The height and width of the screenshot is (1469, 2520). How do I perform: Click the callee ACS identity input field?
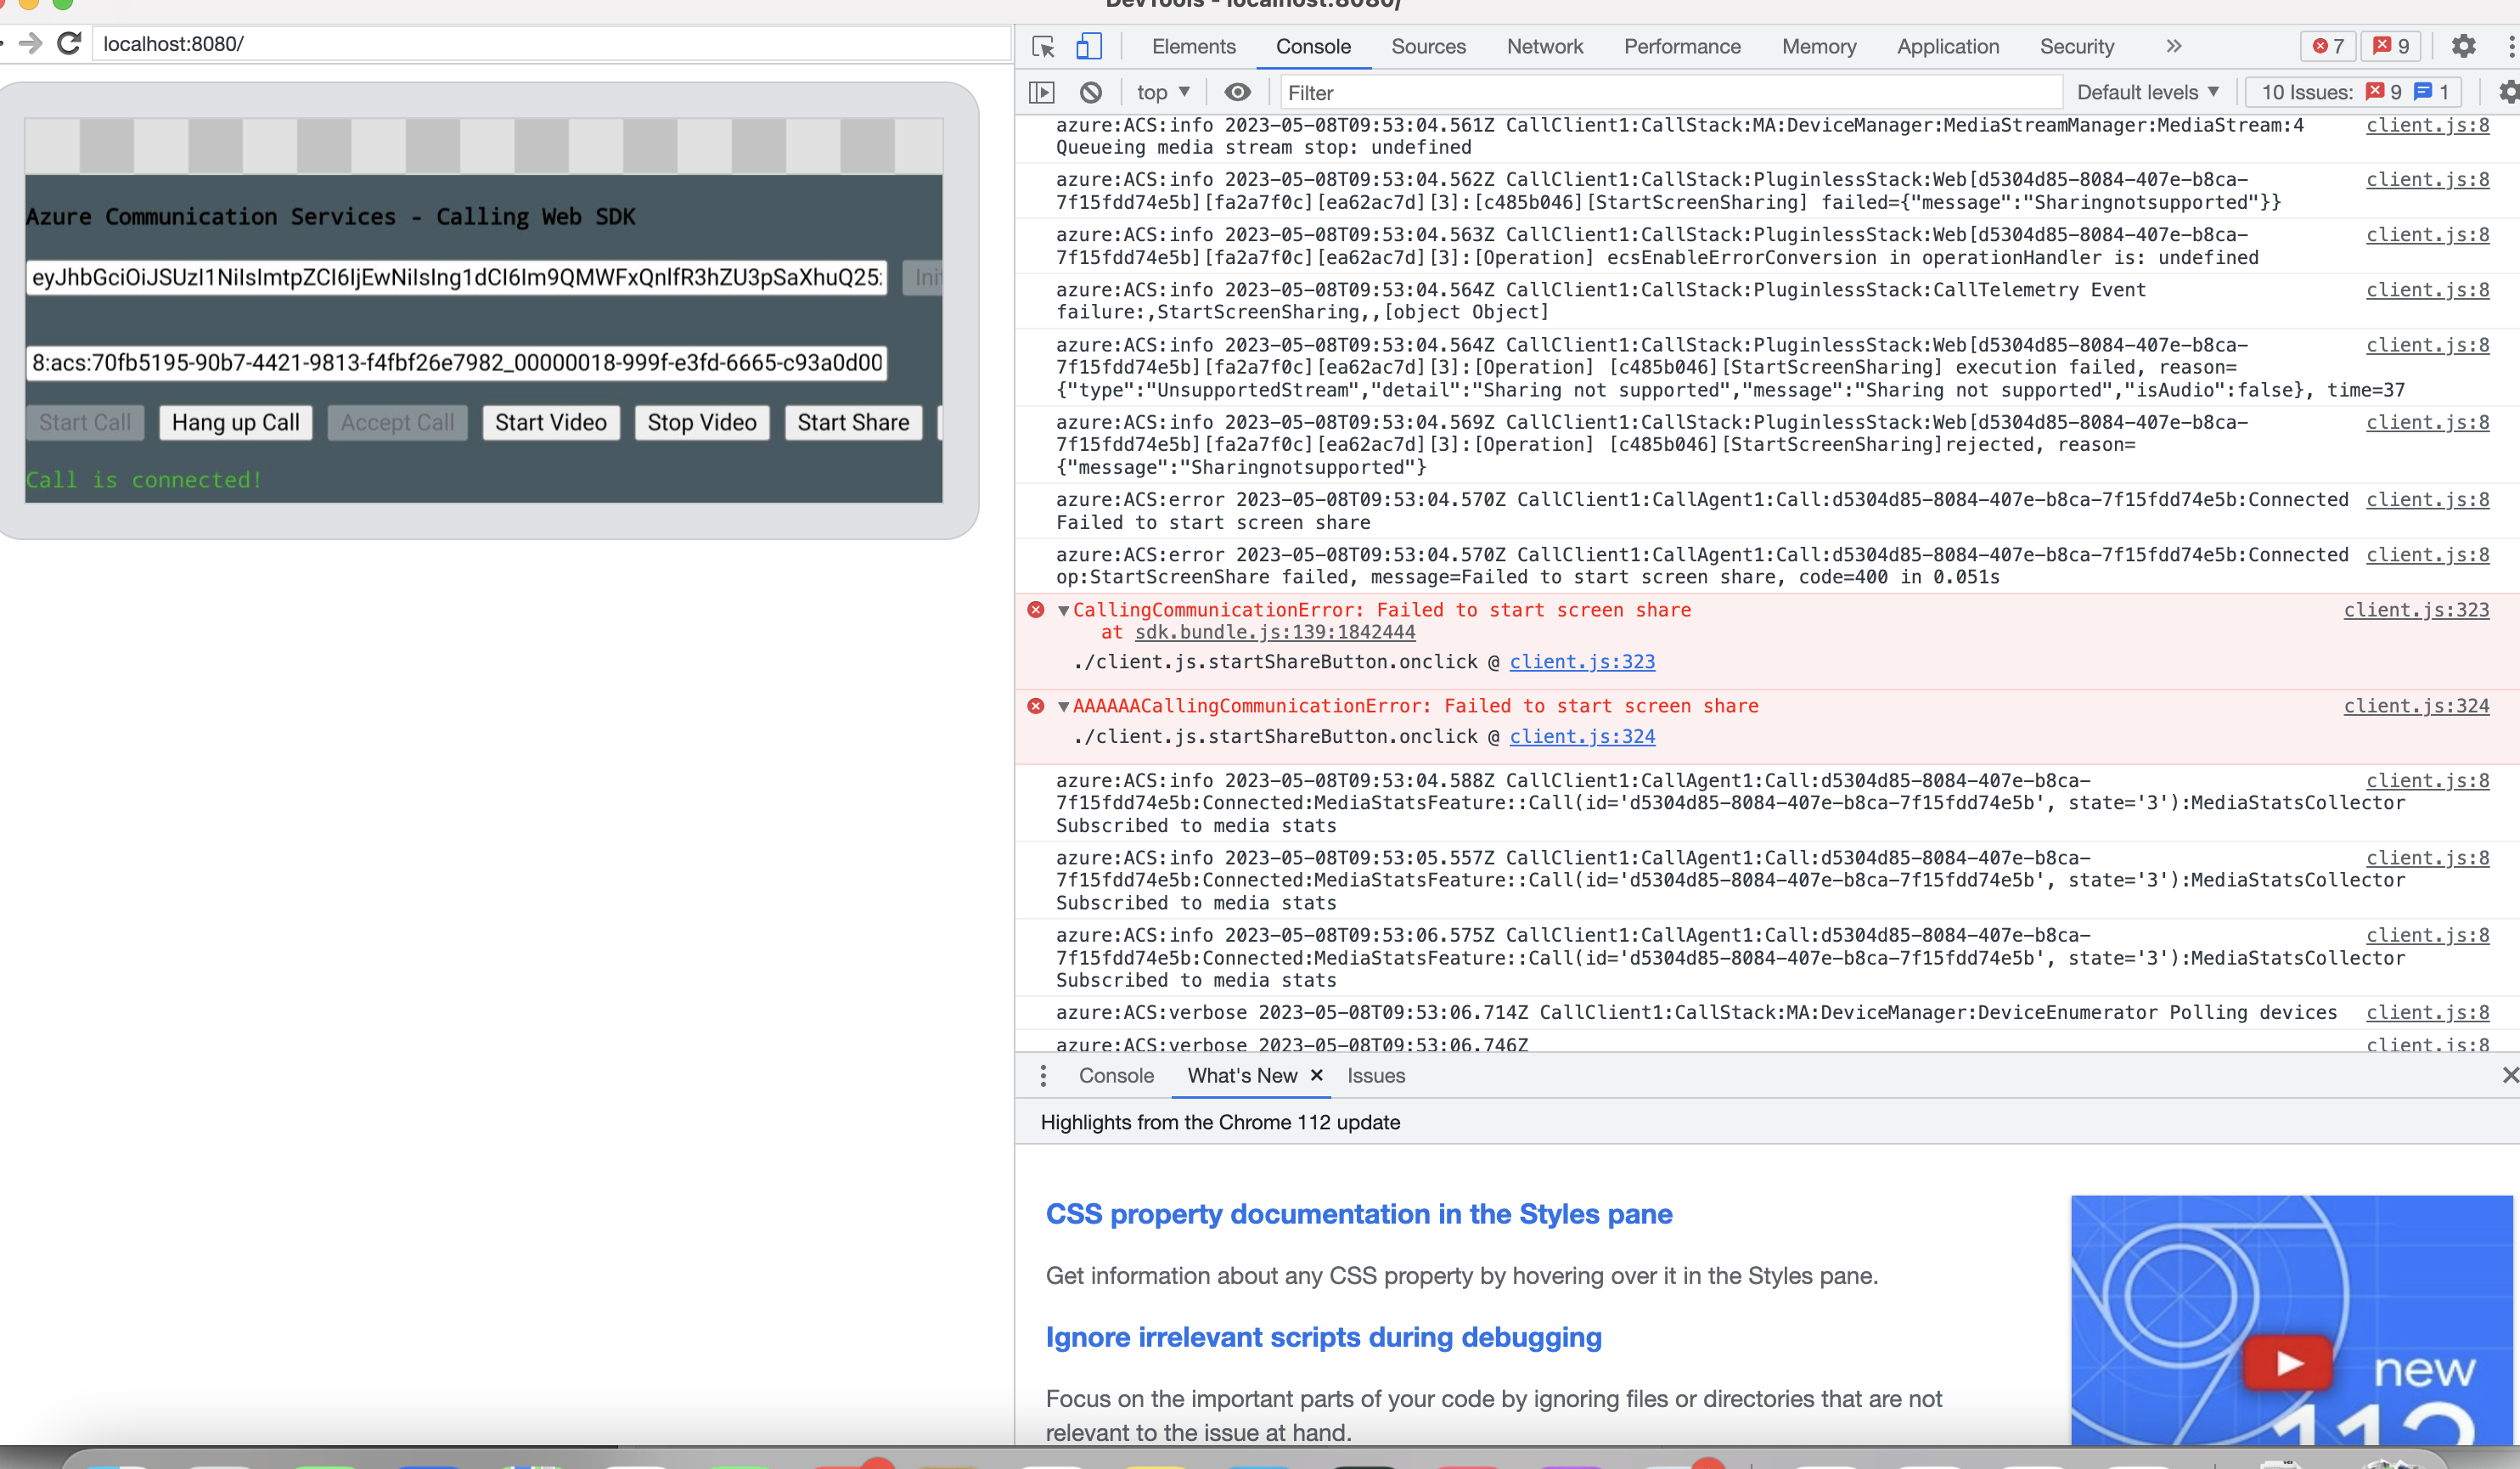[x=457, y=363]
